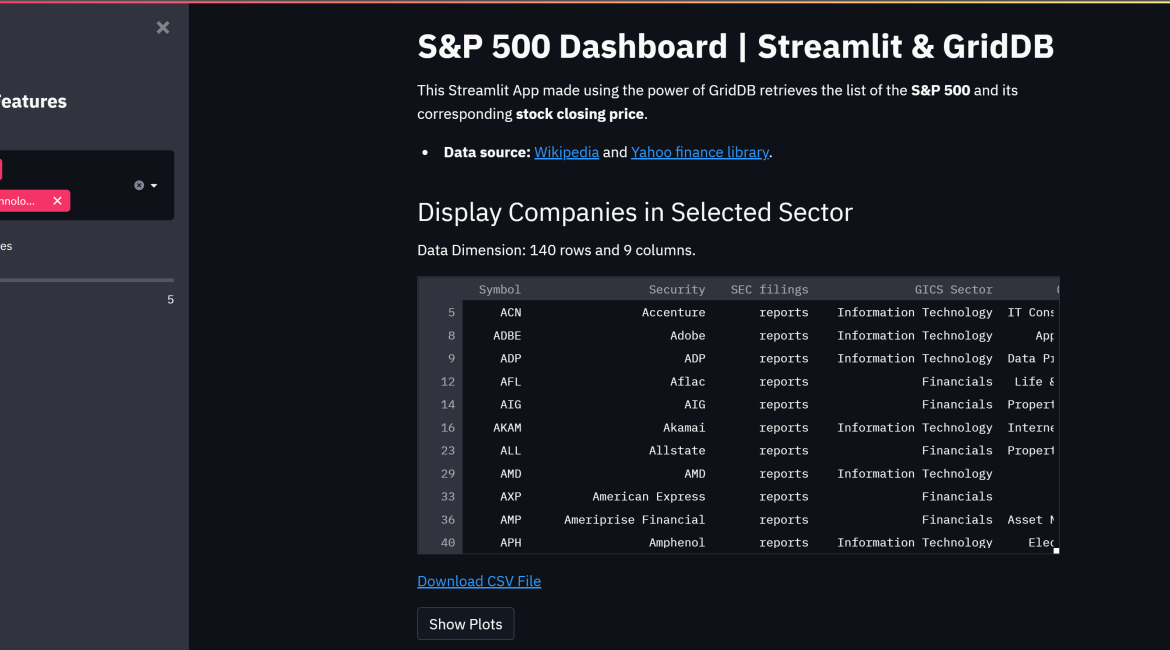Expand the sector multiselect dropdown arrow
Screen dimensions: 1170x650
(154, 185)
